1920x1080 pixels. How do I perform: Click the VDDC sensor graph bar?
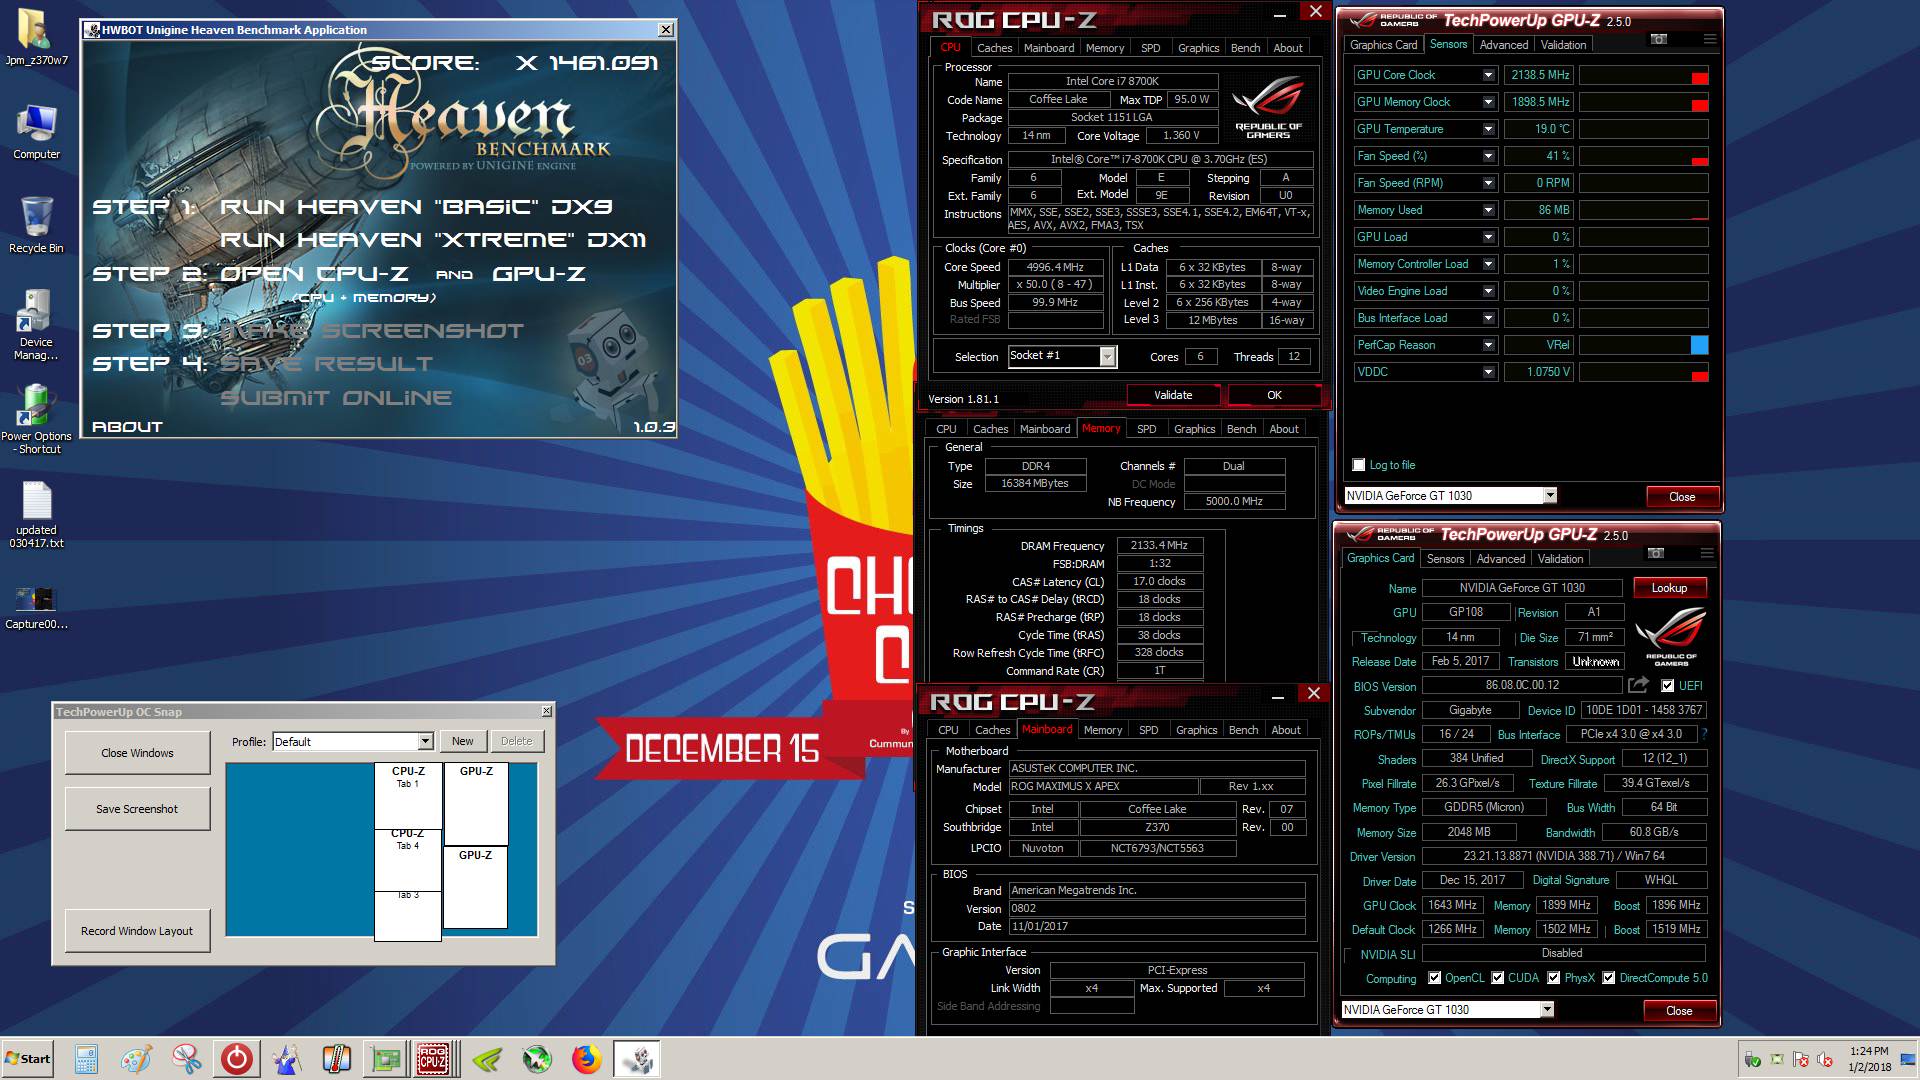tap(1643, 372)
